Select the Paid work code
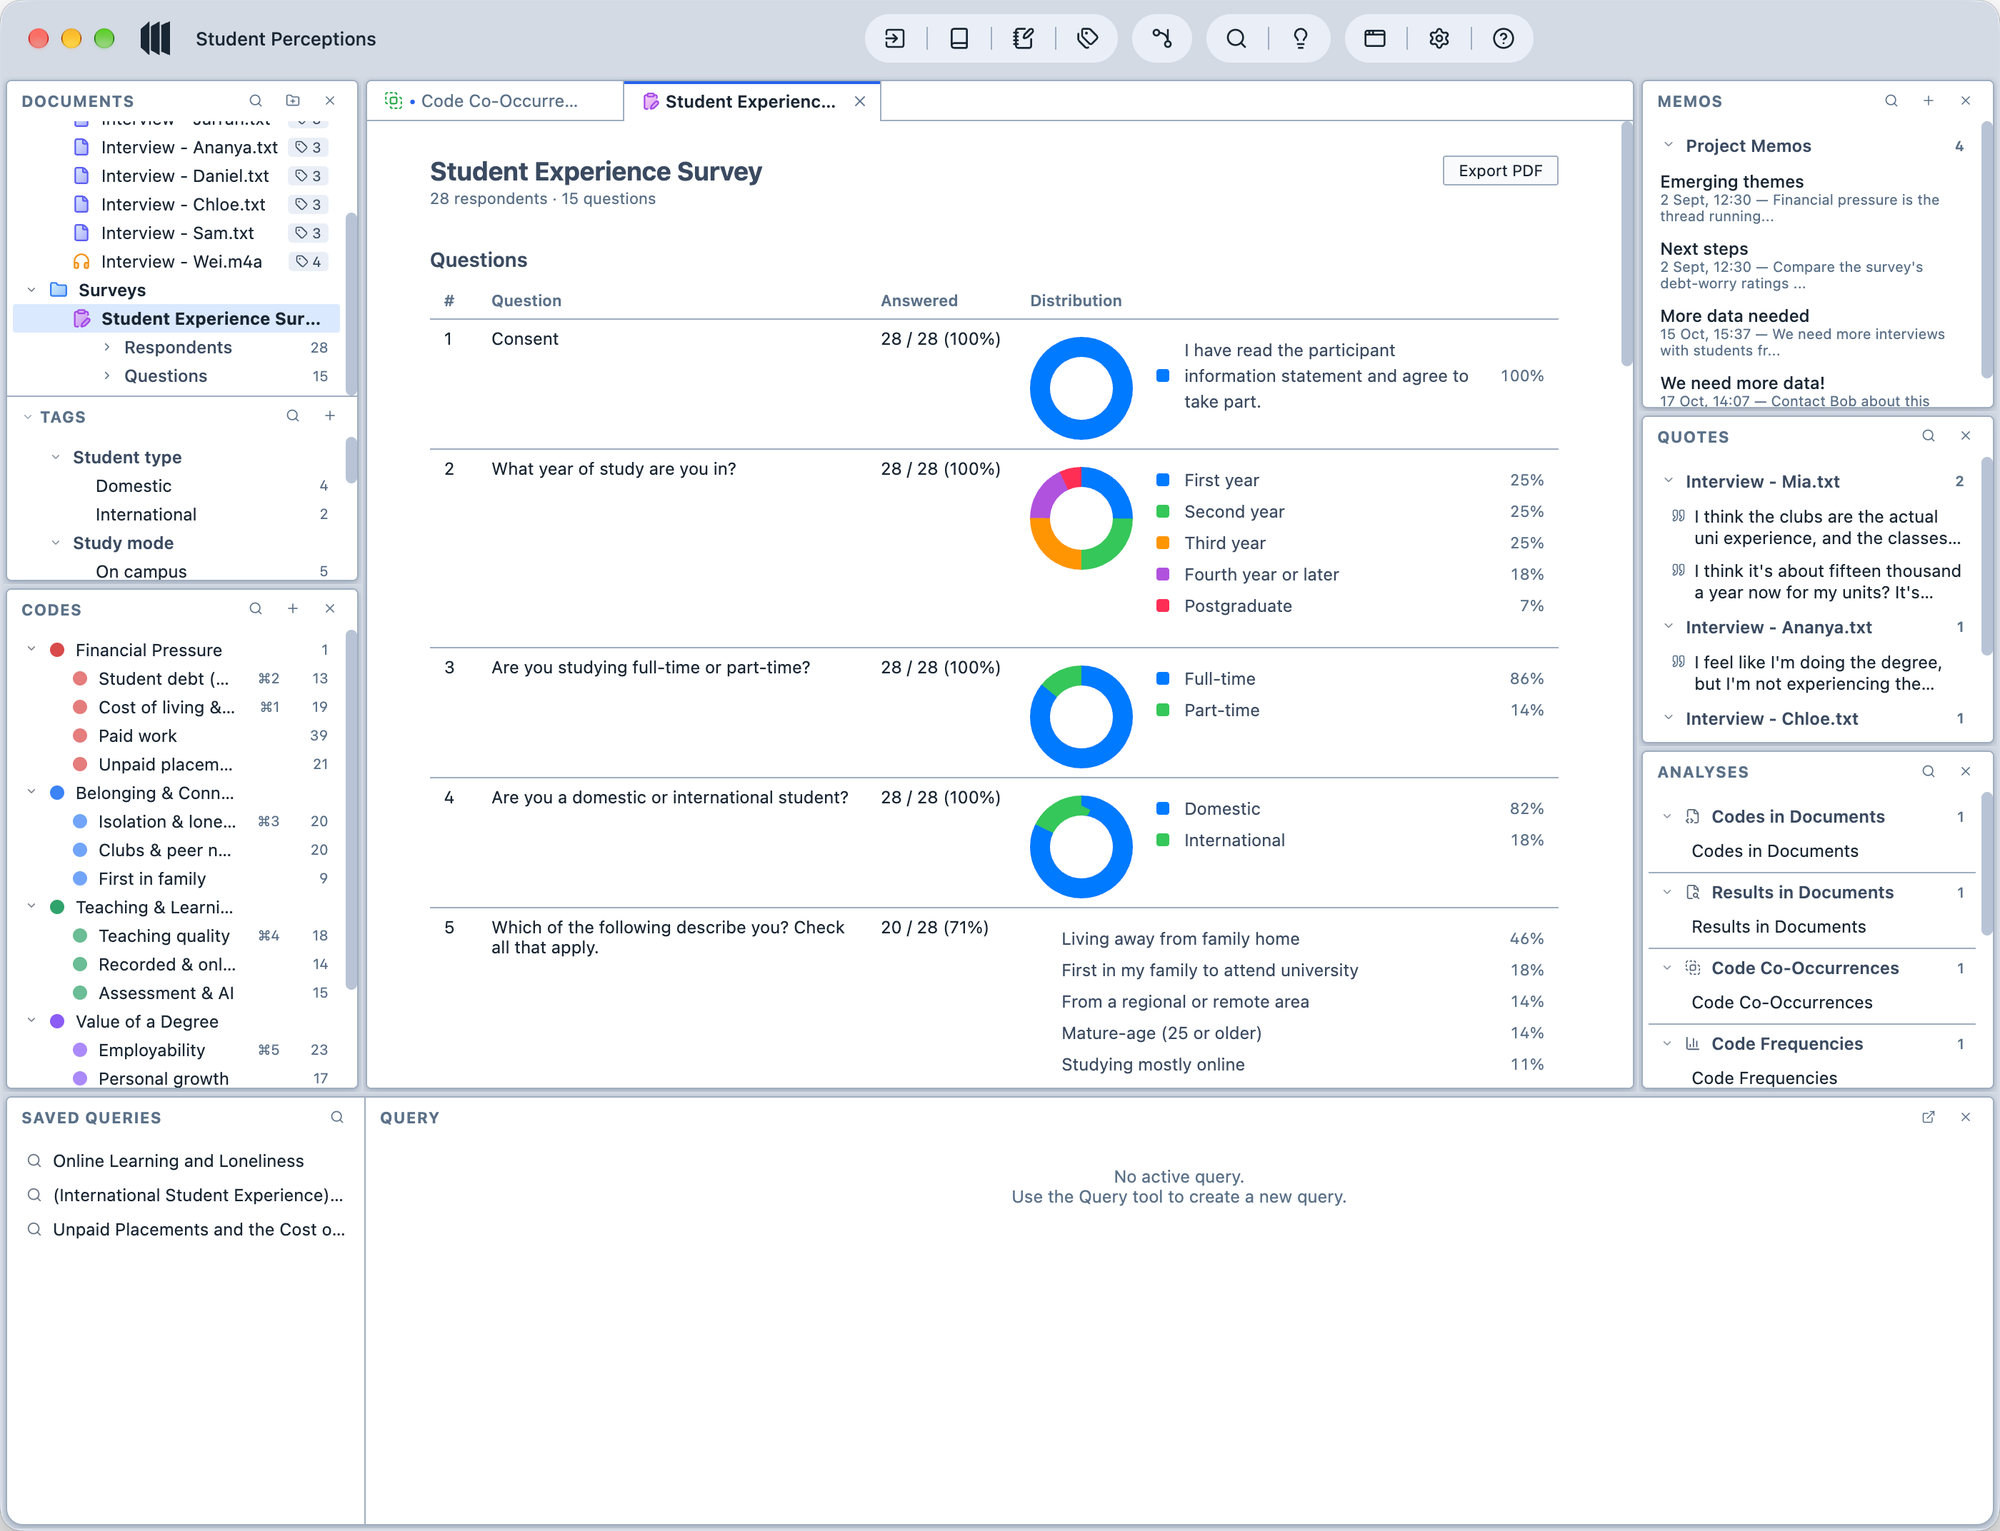Viewport: 2000px width, 1531px height. (x=137, y=736)
